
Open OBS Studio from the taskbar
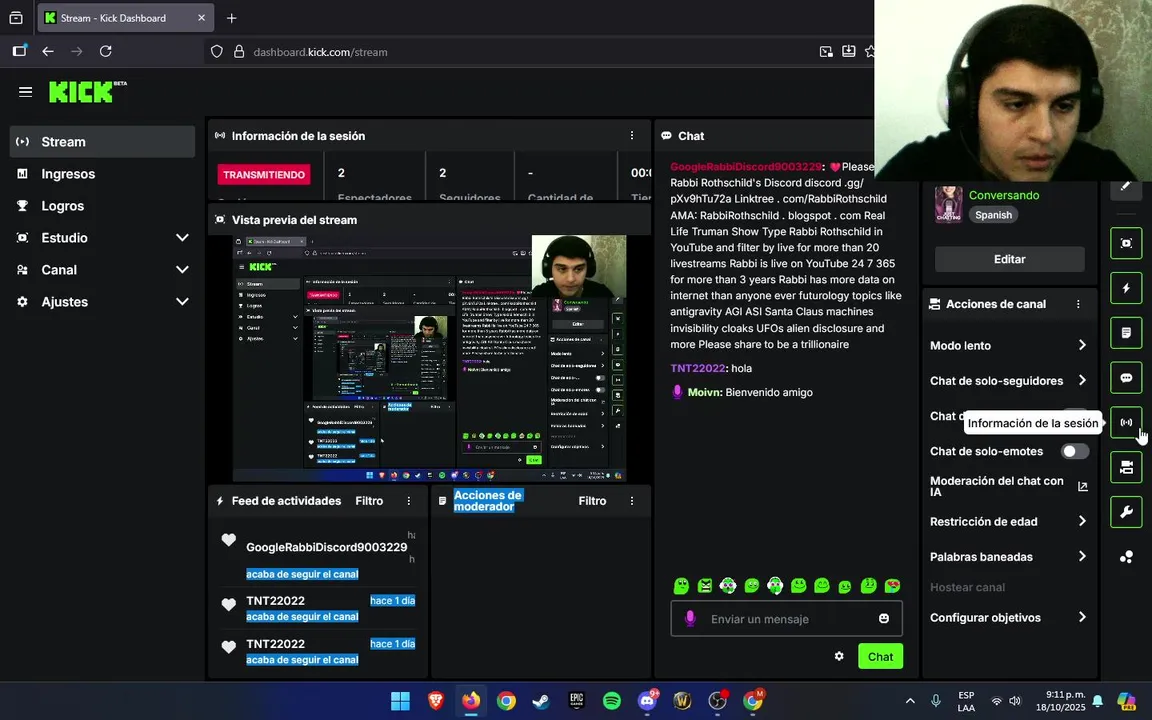[717, 701]
